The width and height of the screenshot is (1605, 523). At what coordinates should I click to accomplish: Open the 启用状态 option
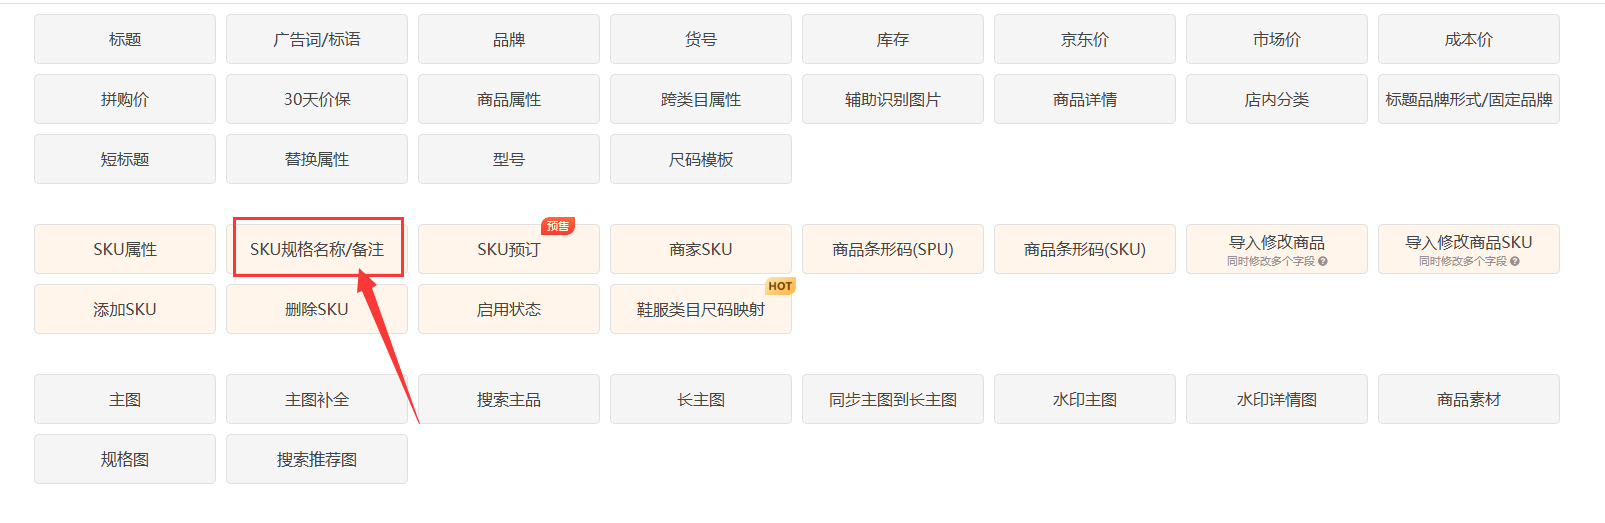point(509,309)
